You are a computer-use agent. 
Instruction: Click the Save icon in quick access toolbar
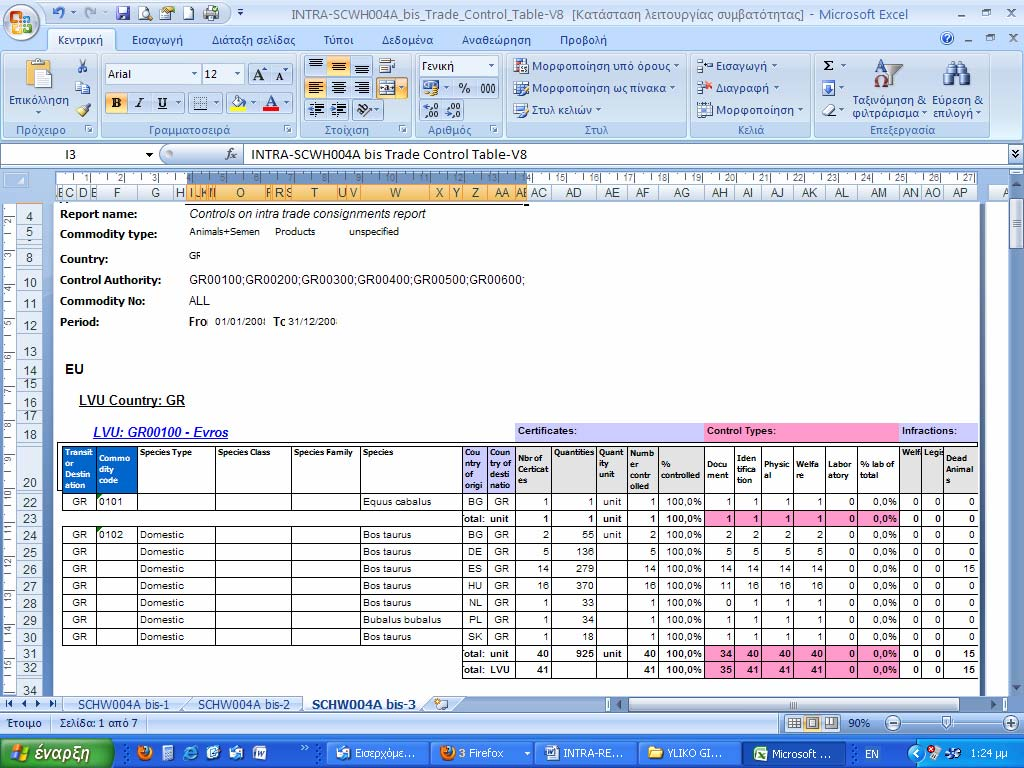[x=123, y=13]
